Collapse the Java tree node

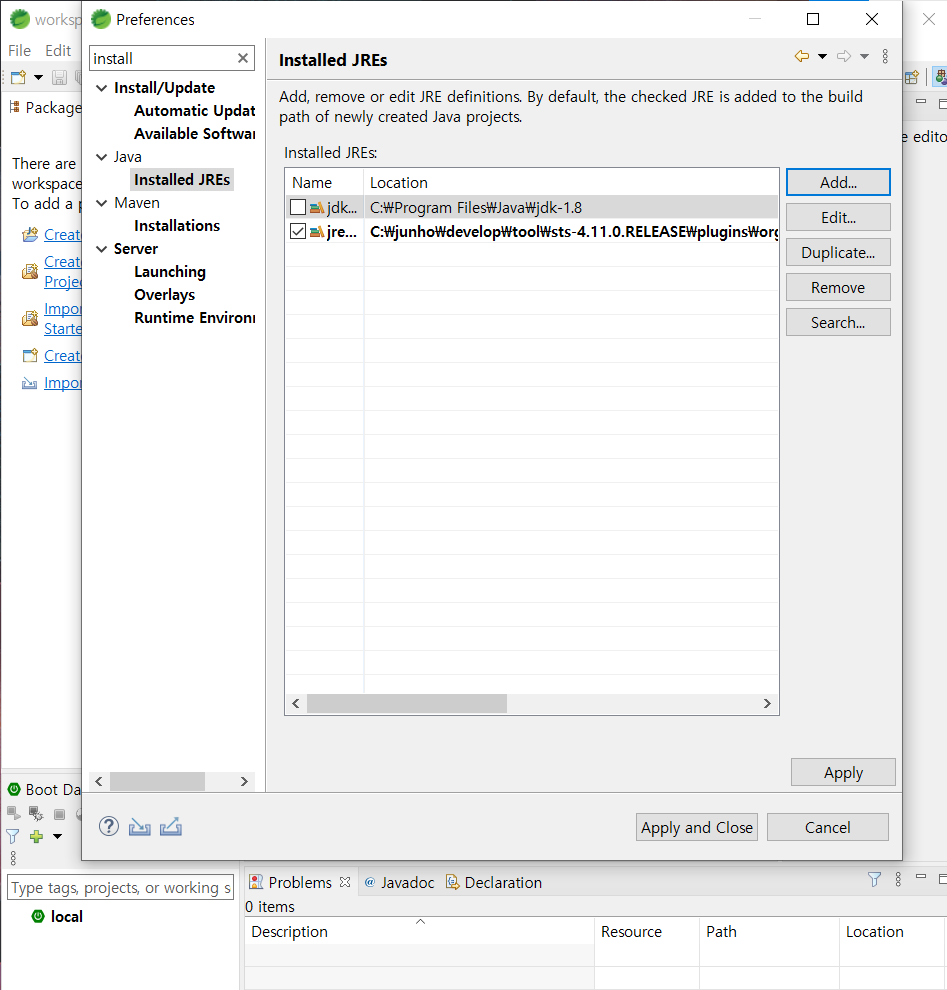[x=101, y=157]
